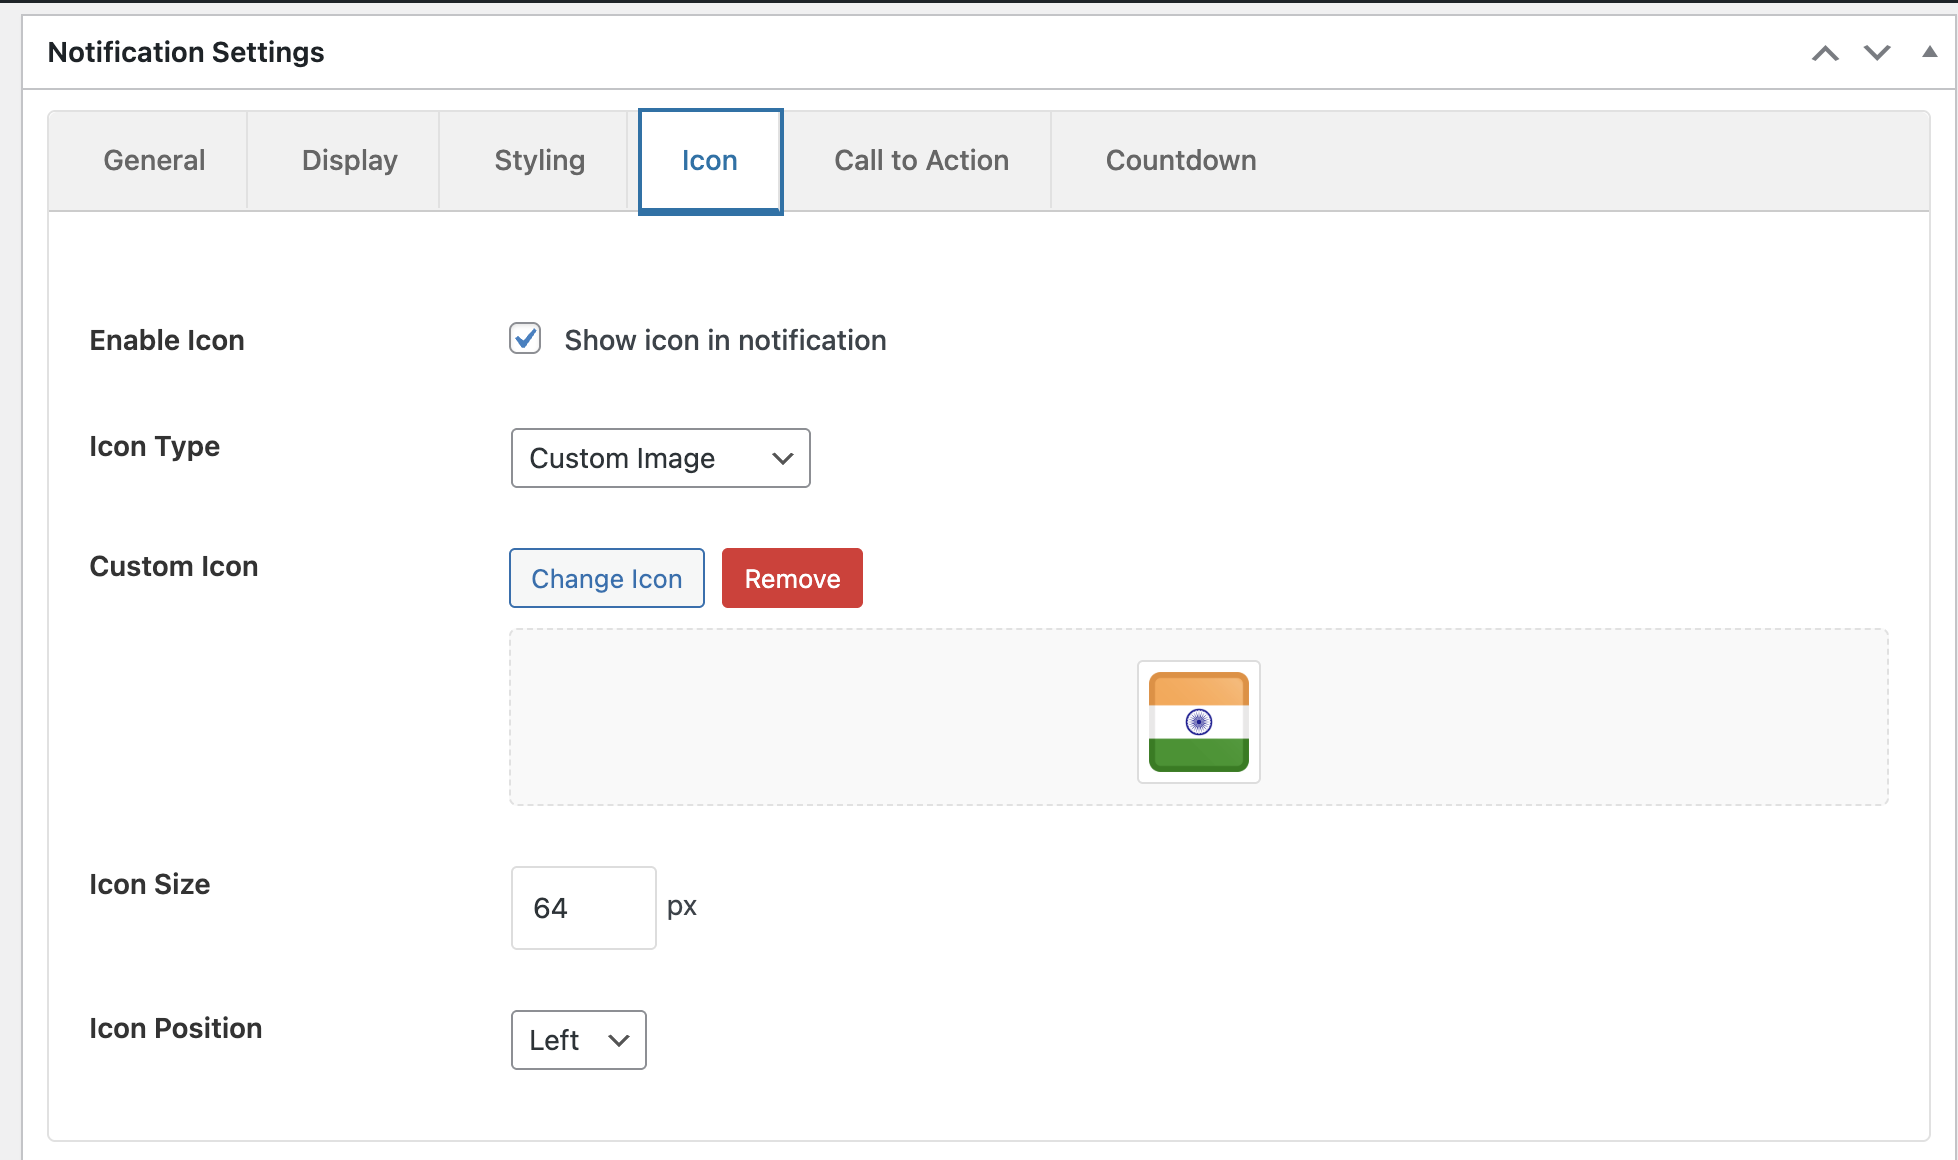Move Notification Settings panel up
Image resolution: width=1958 pixels, height=1160 pixels.
pyautogui.click(x=1825, y=53)
